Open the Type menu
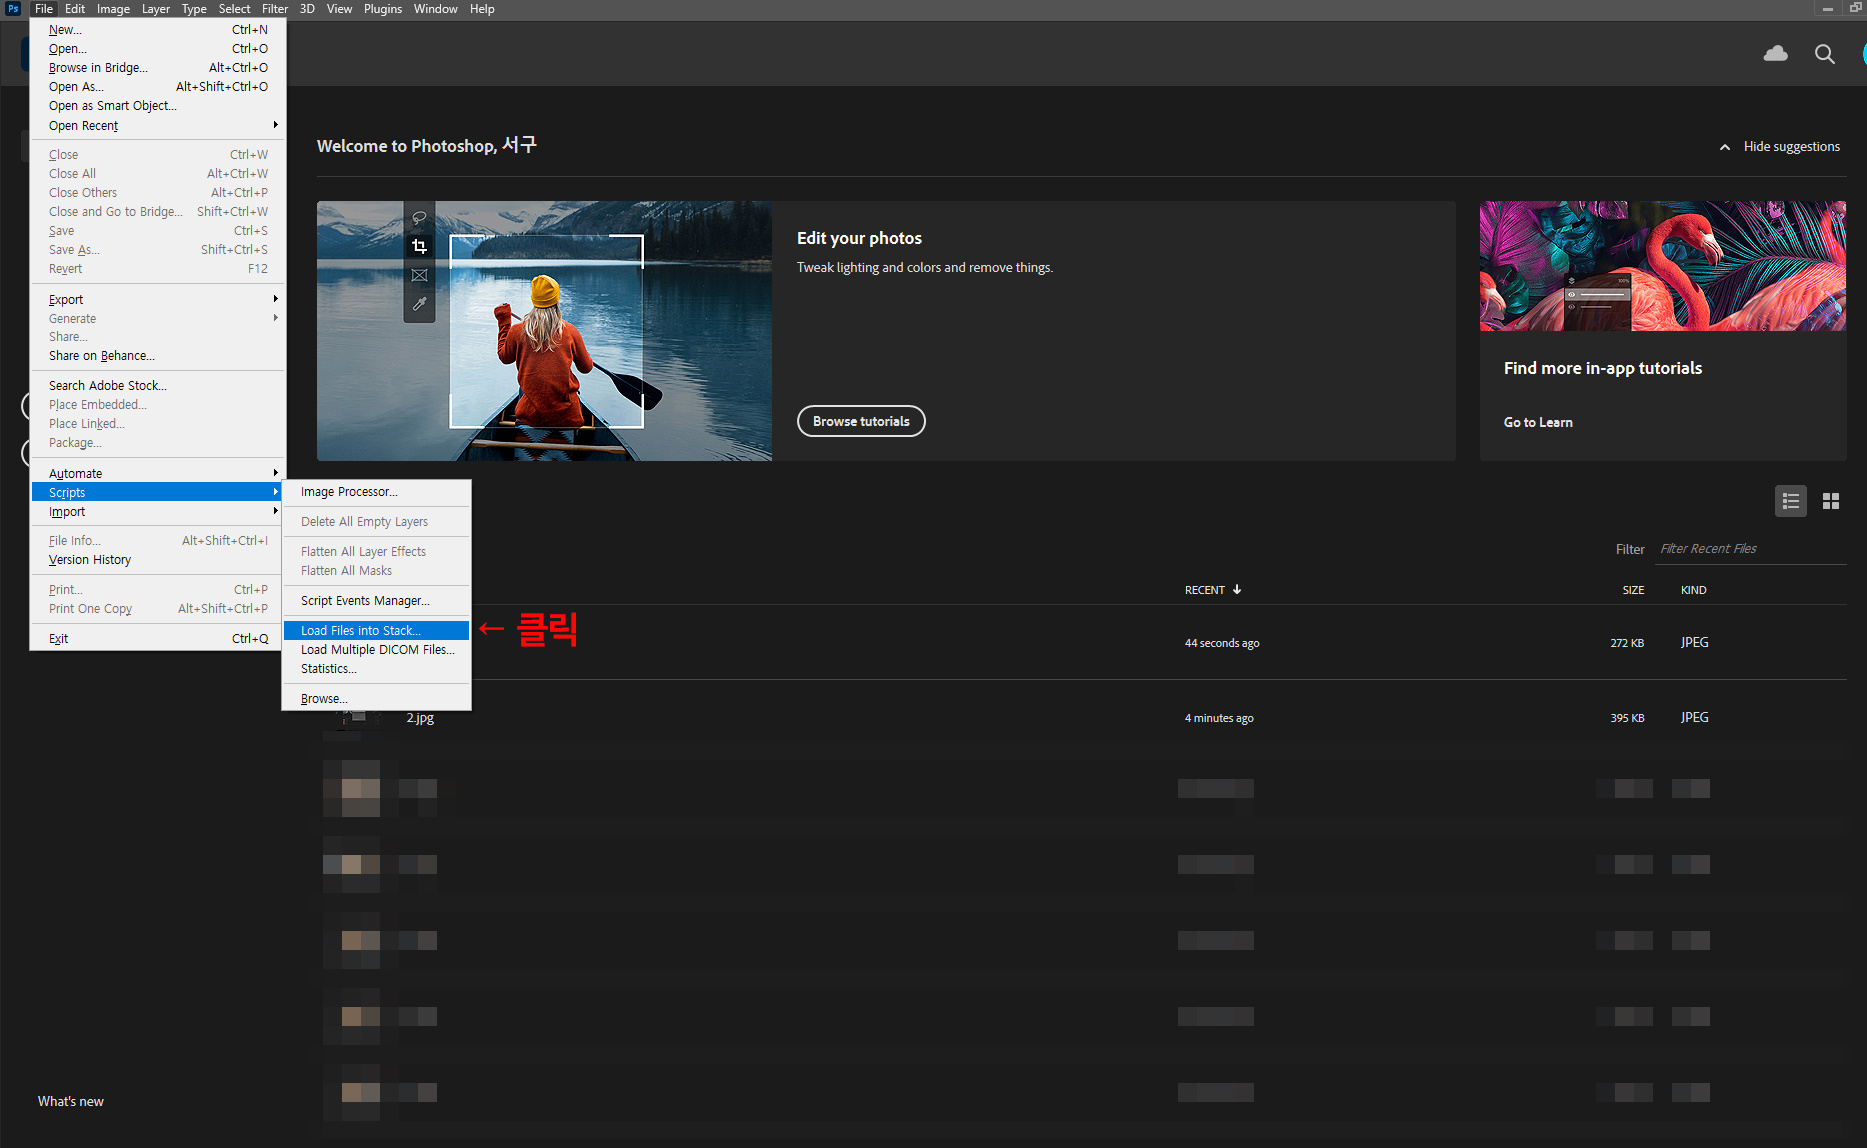 click(194, 9)
